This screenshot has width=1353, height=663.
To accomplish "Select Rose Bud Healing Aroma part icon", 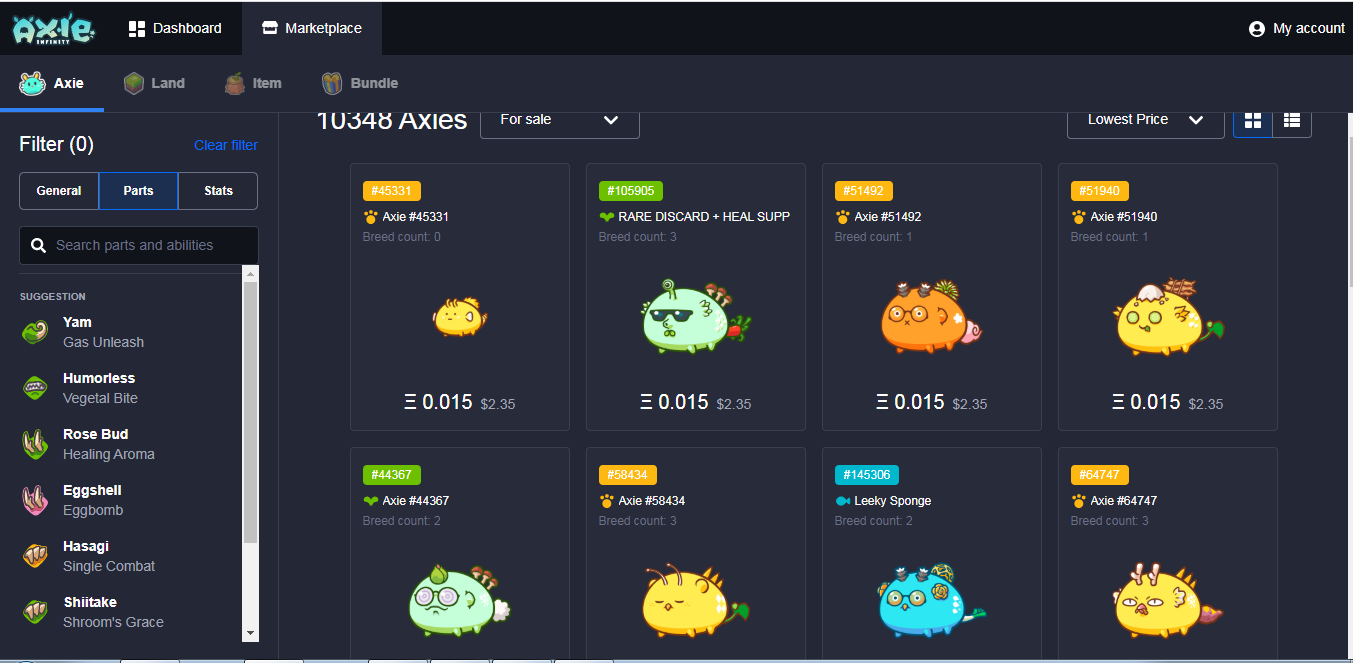I will [x=35, y=444].
